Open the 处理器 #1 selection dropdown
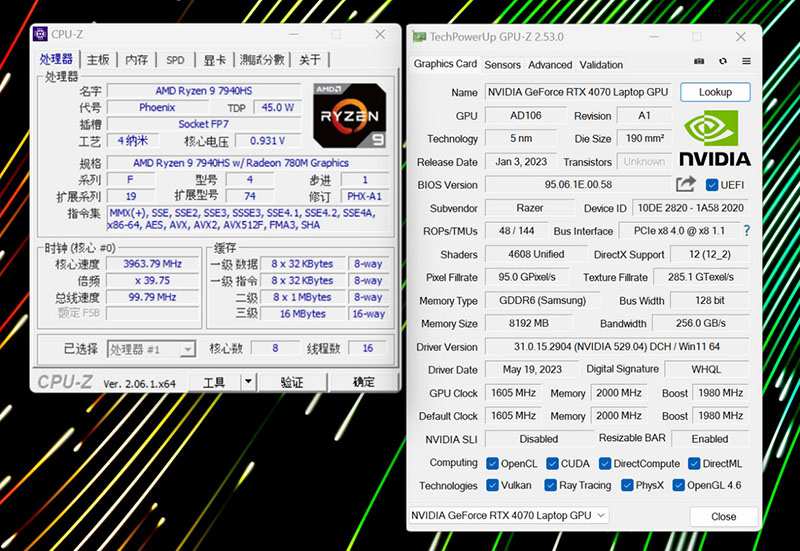 [152, 349]
